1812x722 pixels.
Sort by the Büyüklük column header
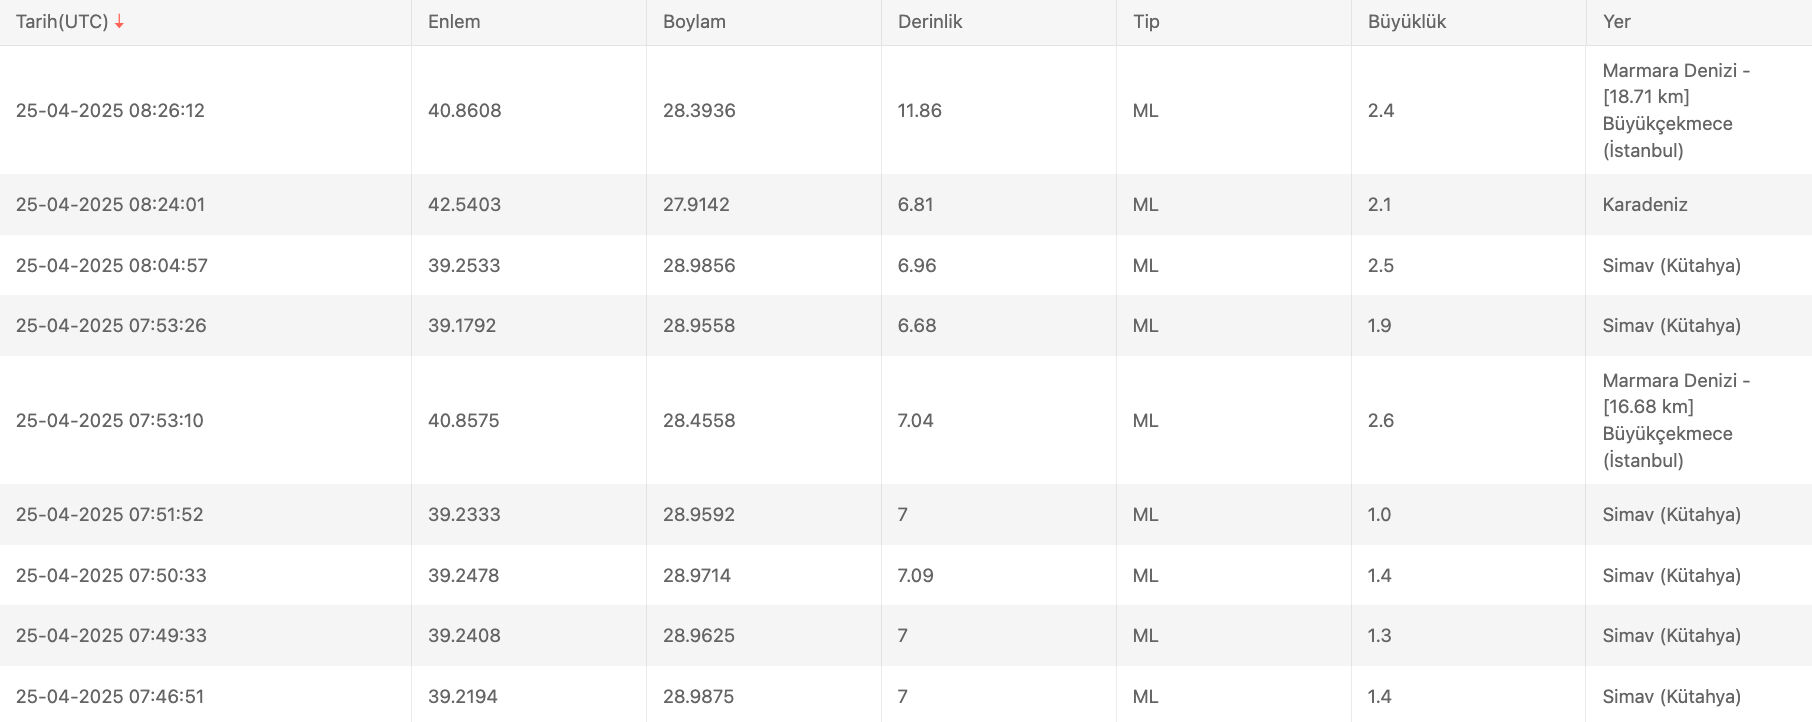coord(1407,22)
